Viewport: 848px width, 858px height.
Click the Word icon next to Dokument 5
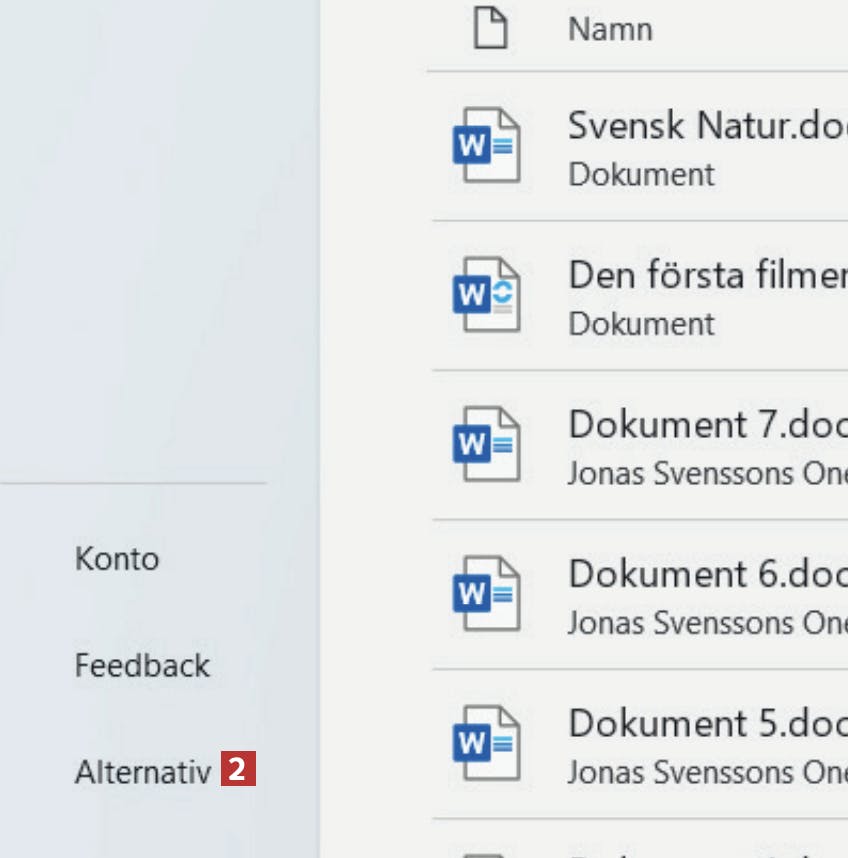[x=486, y=743]
